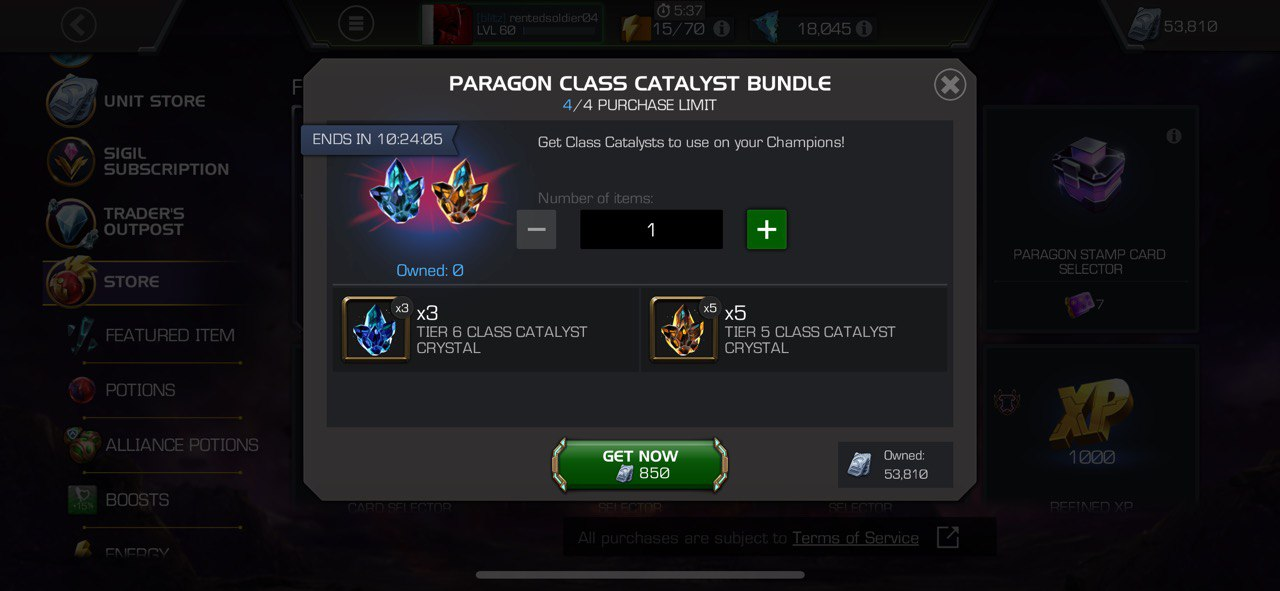Tap the 18,045 shards info icon
This screenshot has width=1280, height=591.
[x=864, y=29]
